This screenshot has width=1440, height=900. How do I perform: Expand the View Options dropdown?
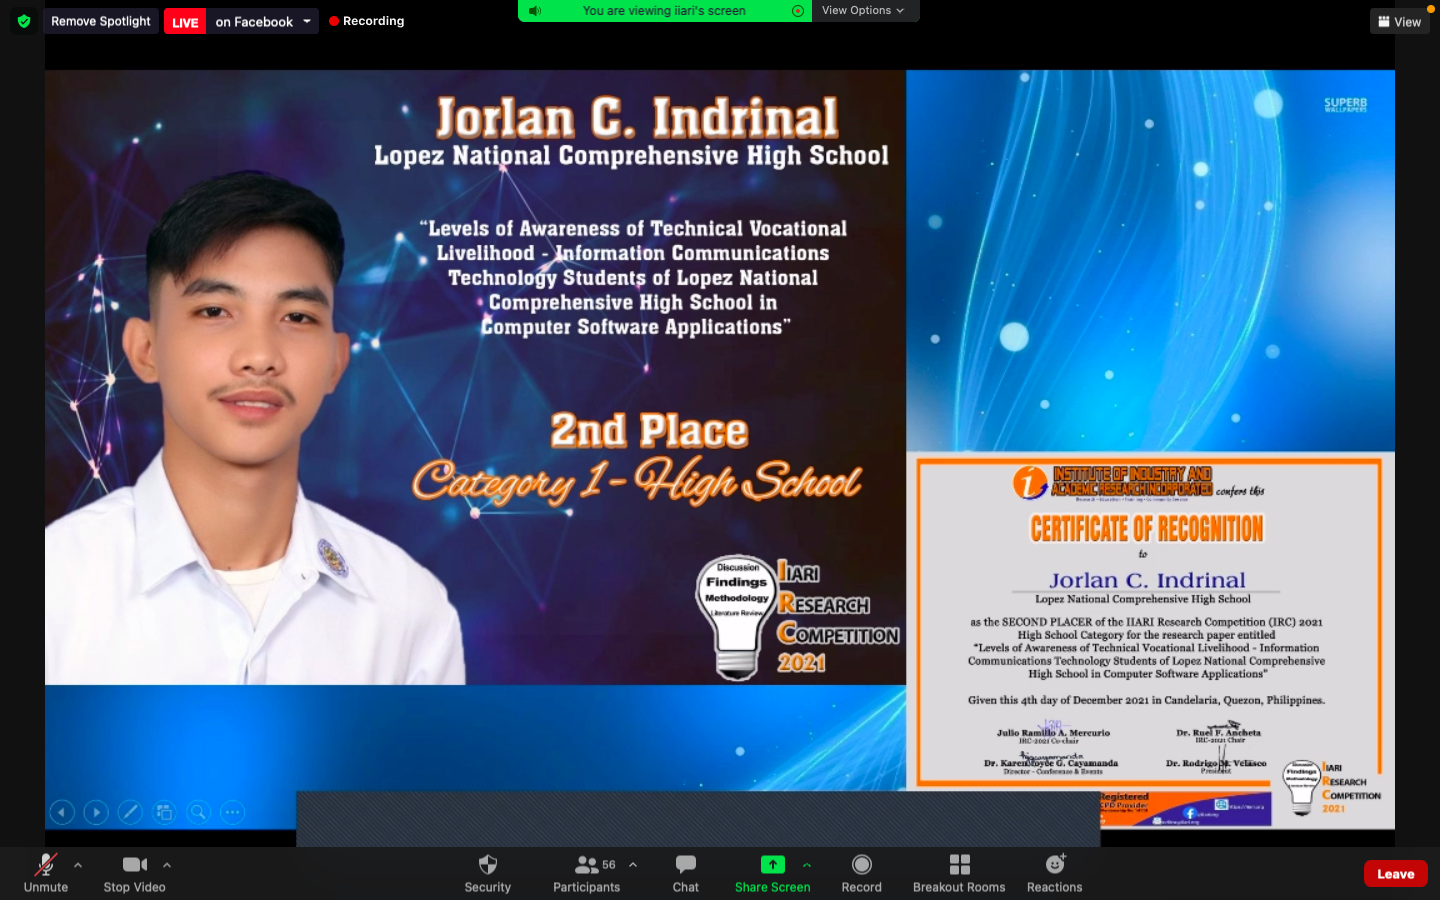point(863,11)
